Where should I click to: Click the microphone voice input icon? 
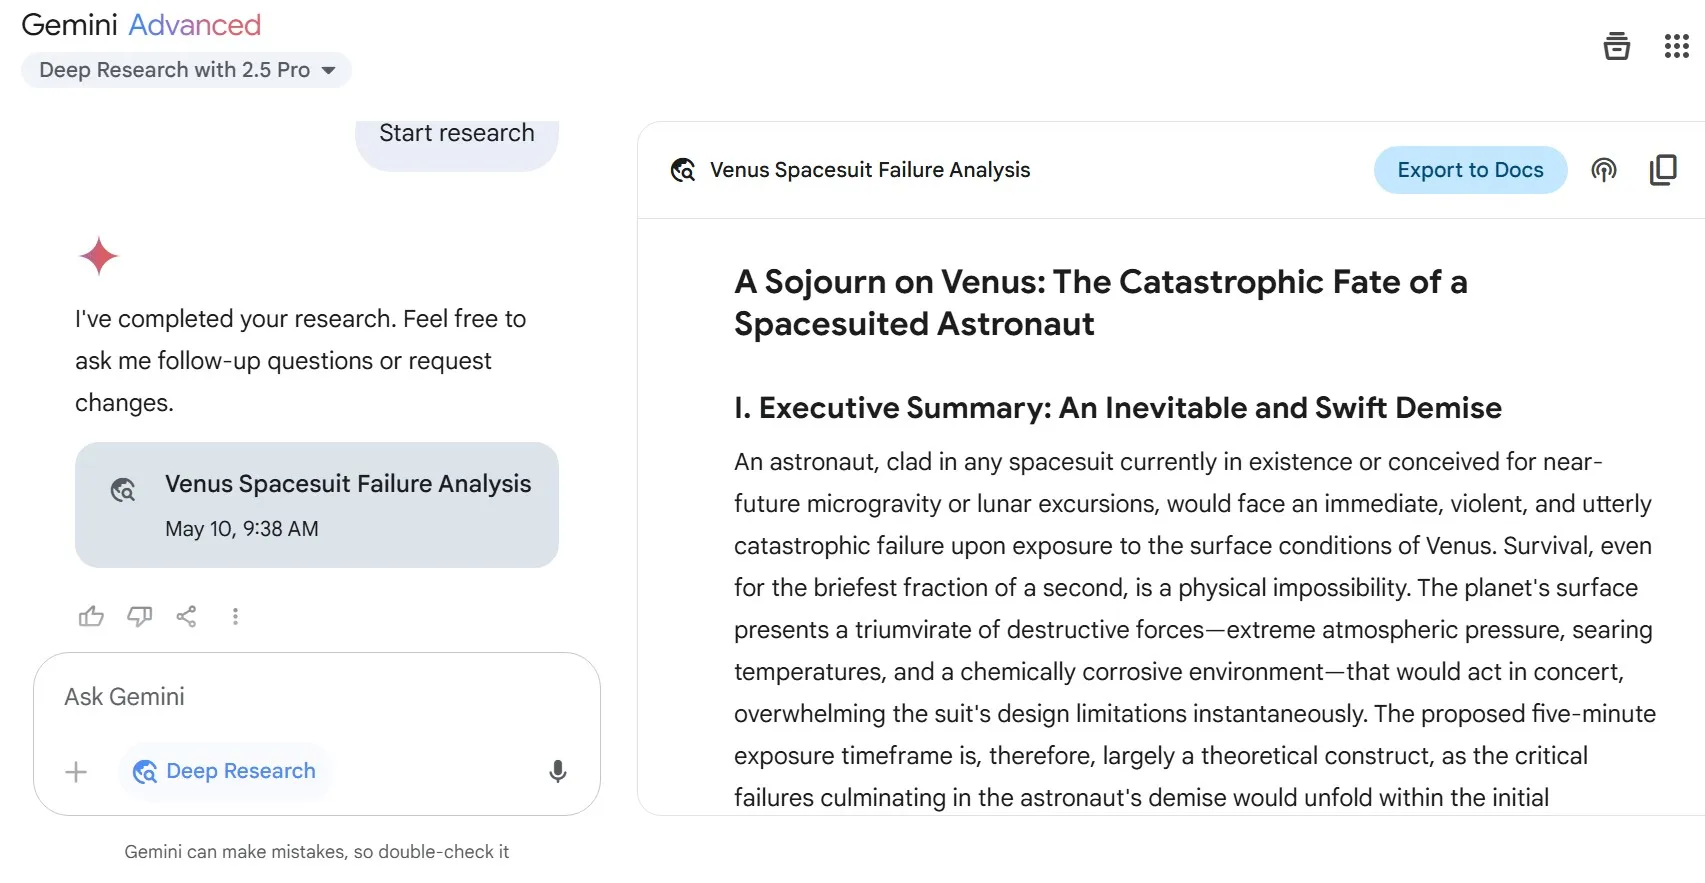tap(558, 771)
